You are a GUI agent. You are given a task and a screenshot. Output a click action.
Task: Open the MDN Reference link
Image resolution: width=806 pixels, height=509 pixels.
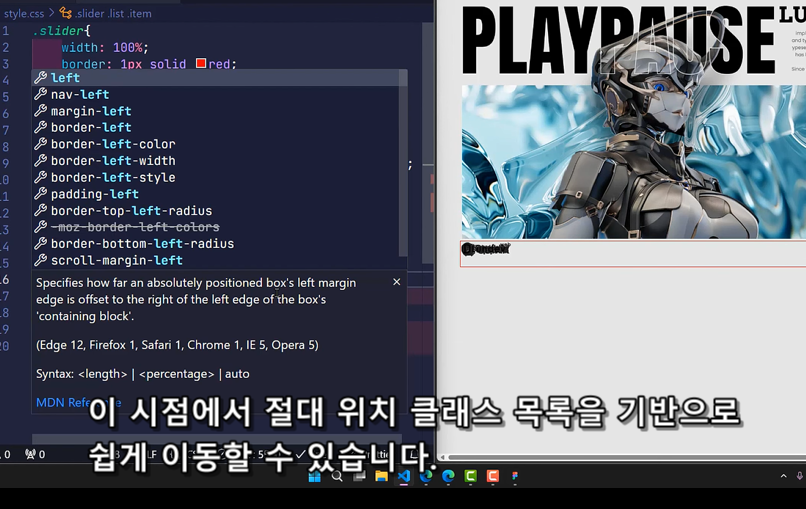[78, 403]
